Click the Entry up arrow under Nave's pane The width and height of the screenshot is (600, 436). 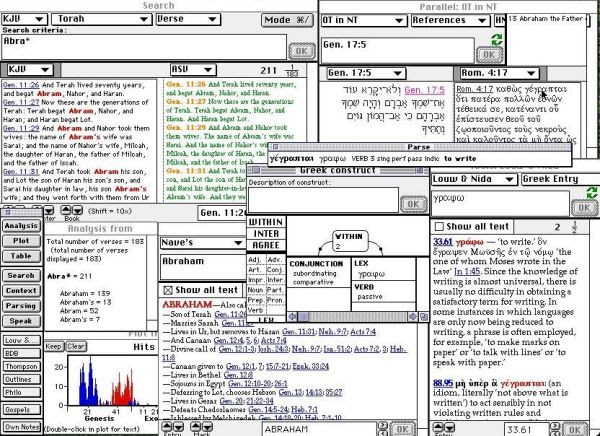tap(167, 426)
